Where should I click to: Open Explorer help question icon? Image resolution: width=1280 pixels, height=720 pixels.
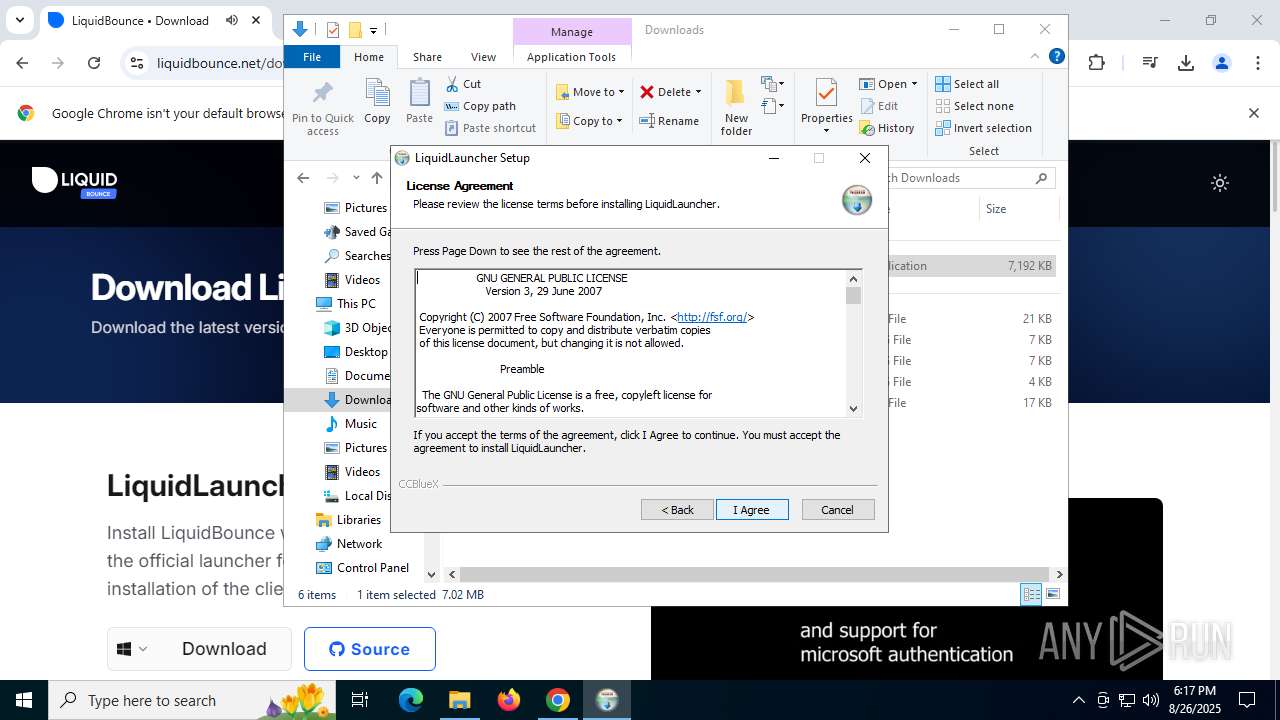(1056, 57)
